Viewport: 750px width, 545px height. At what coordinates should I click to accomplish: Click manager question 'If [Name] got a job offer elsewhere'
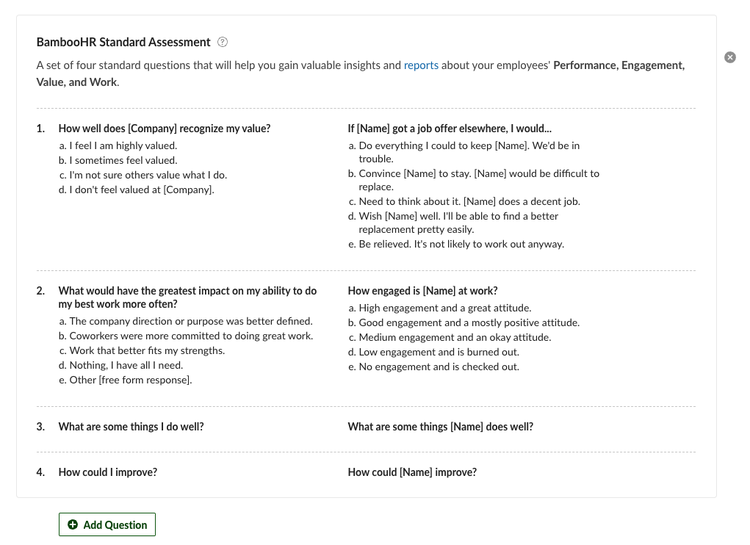click(x=450, y=128)
